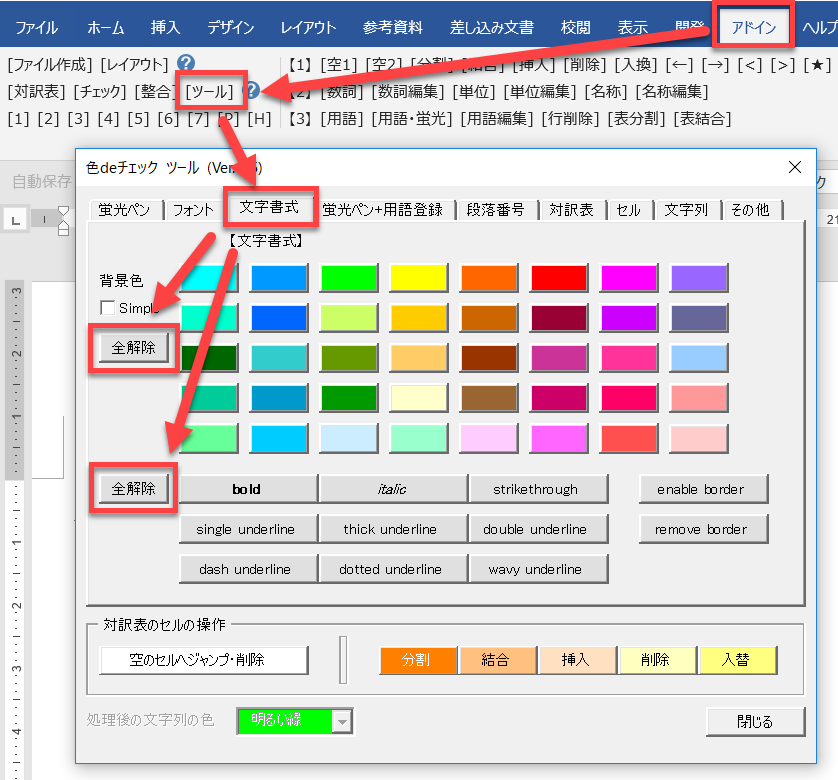
Task: Click the orange 分割 cell button
Action: click(418, 660)
